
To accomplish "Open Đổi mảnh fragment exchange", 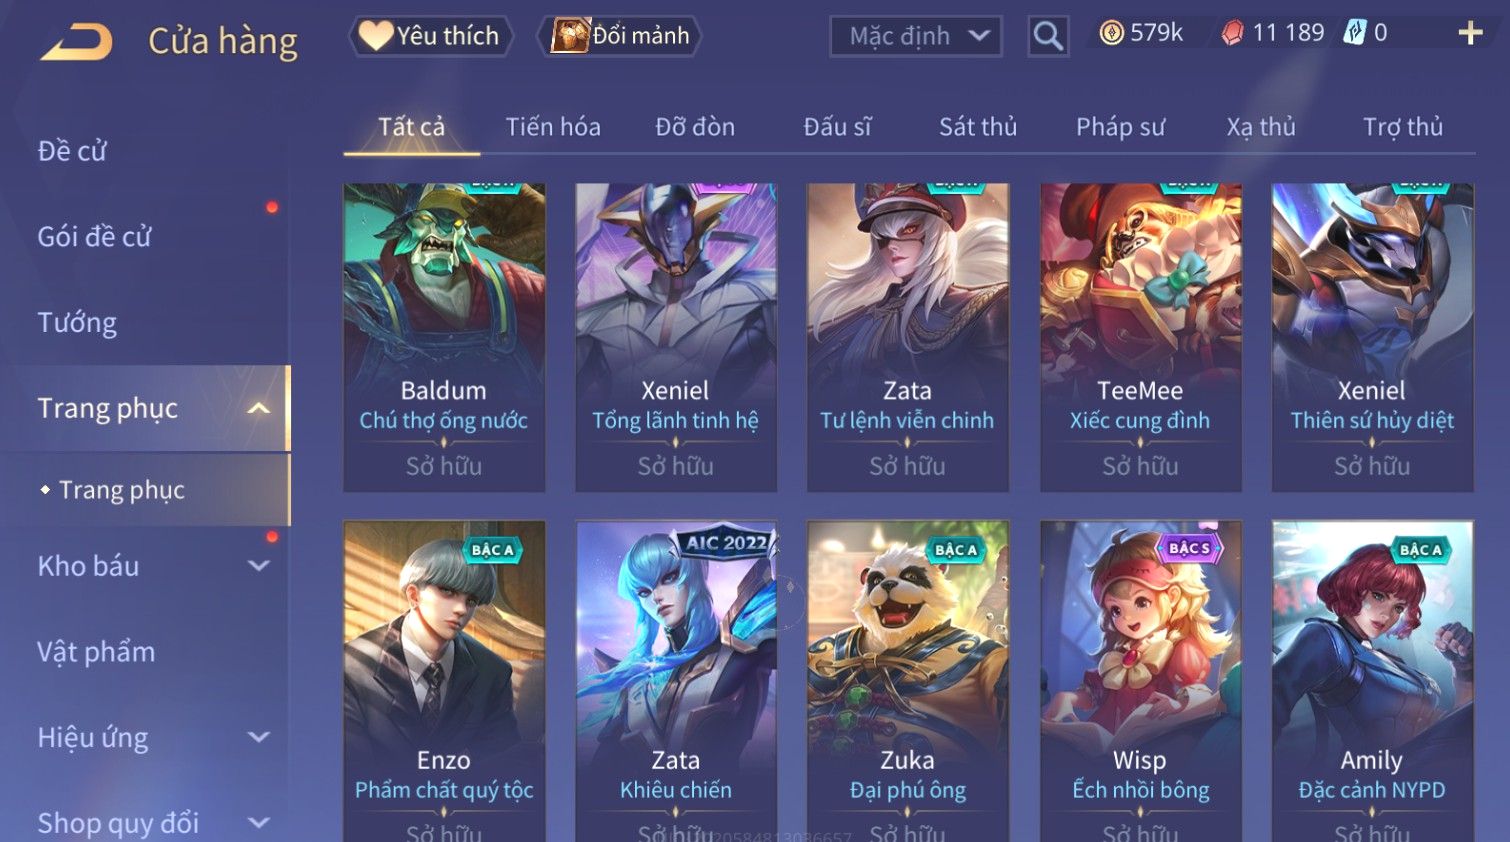I will (620, 36).
